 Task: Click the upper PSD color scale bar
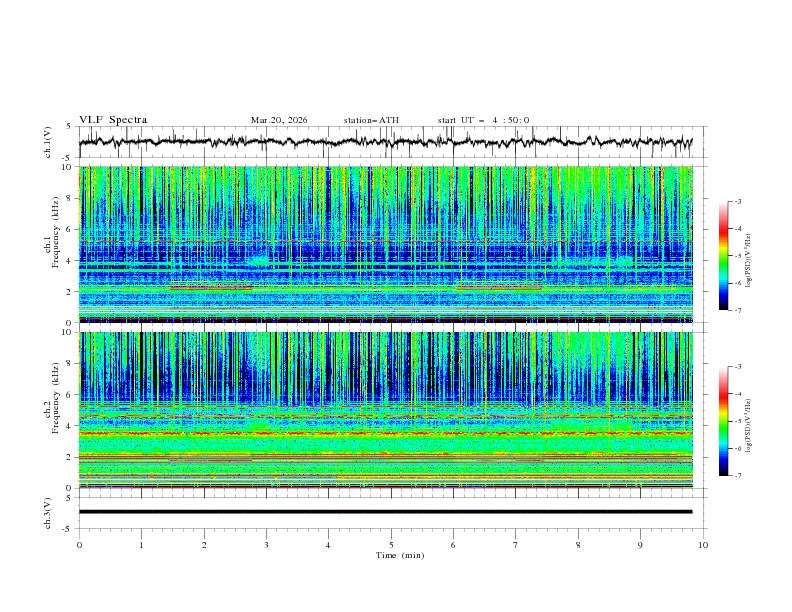[723, 256]
